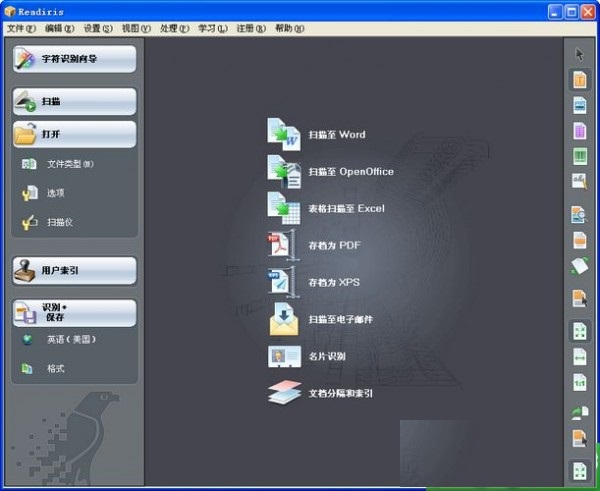The image size is (600, 491).
Task: Click the Readiris title bar app icon
Action: pos(10,12)
